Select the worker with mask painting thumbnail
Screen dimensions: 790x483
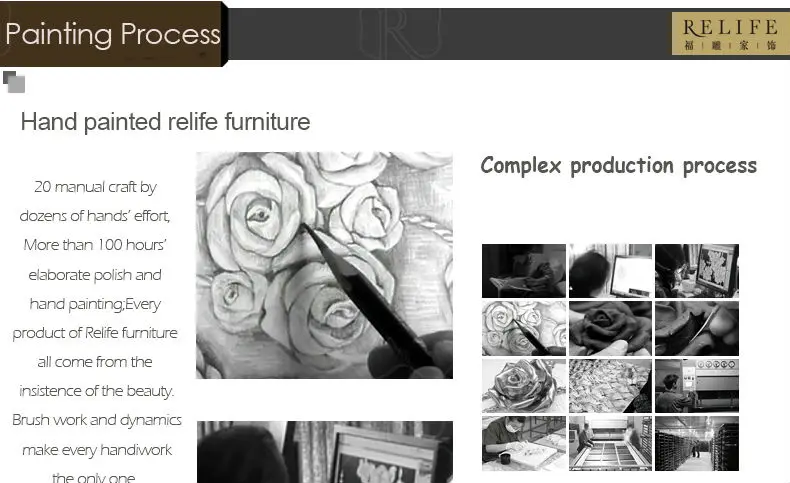523,443
